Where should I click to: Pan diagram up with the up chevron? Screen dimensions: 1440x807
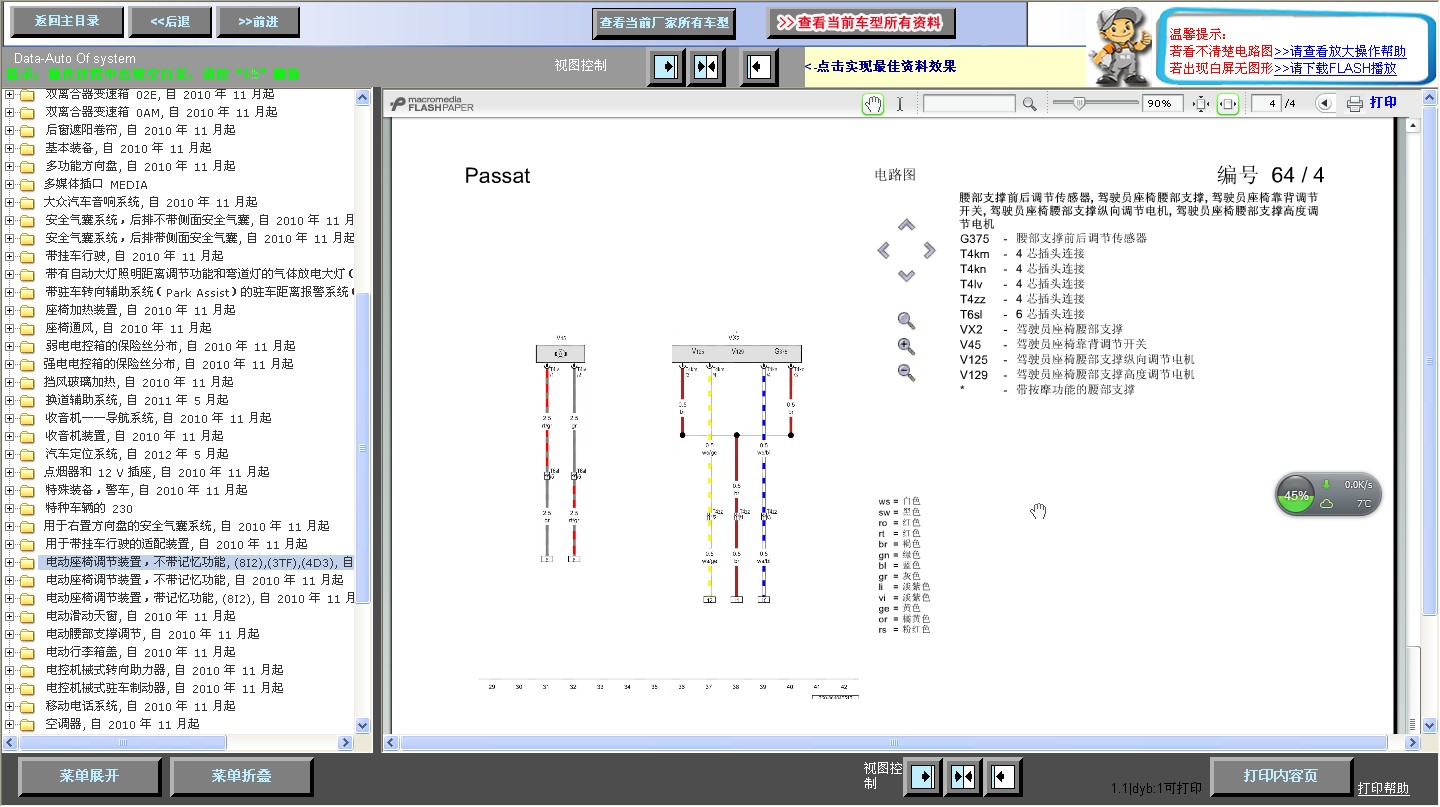[x=906, y=225]
